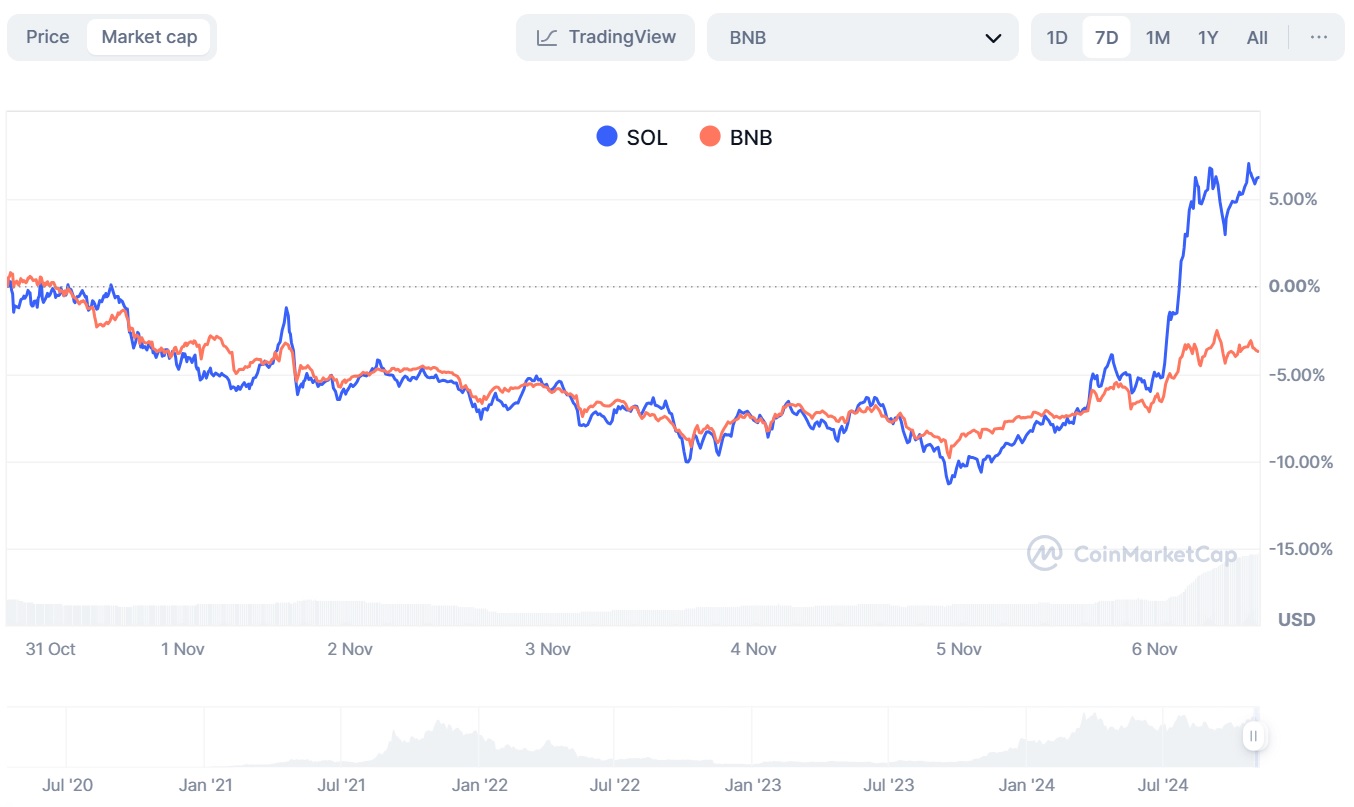
Task: Click the 0.00% y-axis label
Action: pyautogui.click(x=1294, y=286)
